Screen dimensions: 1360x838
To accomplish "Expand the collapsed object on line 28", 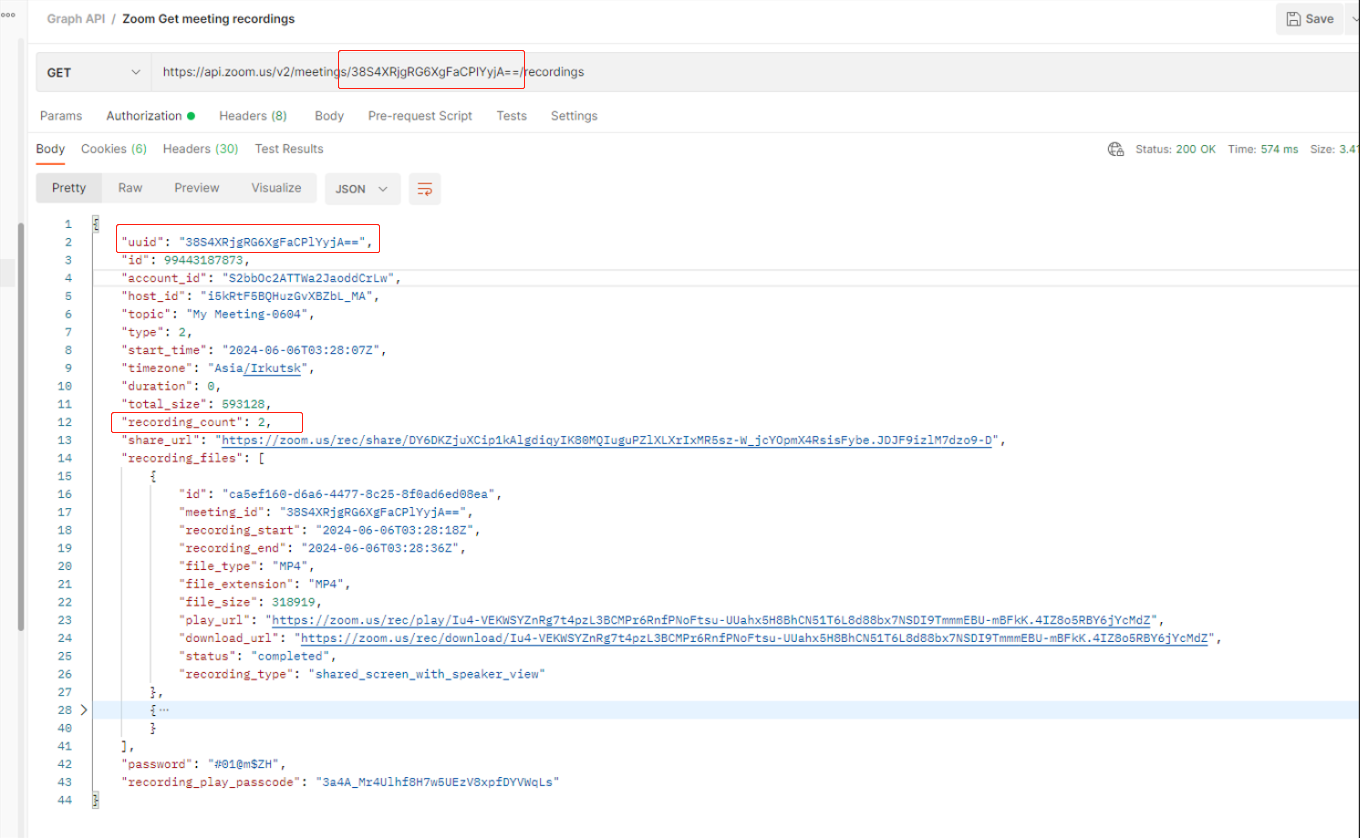I will coord(84,710).
